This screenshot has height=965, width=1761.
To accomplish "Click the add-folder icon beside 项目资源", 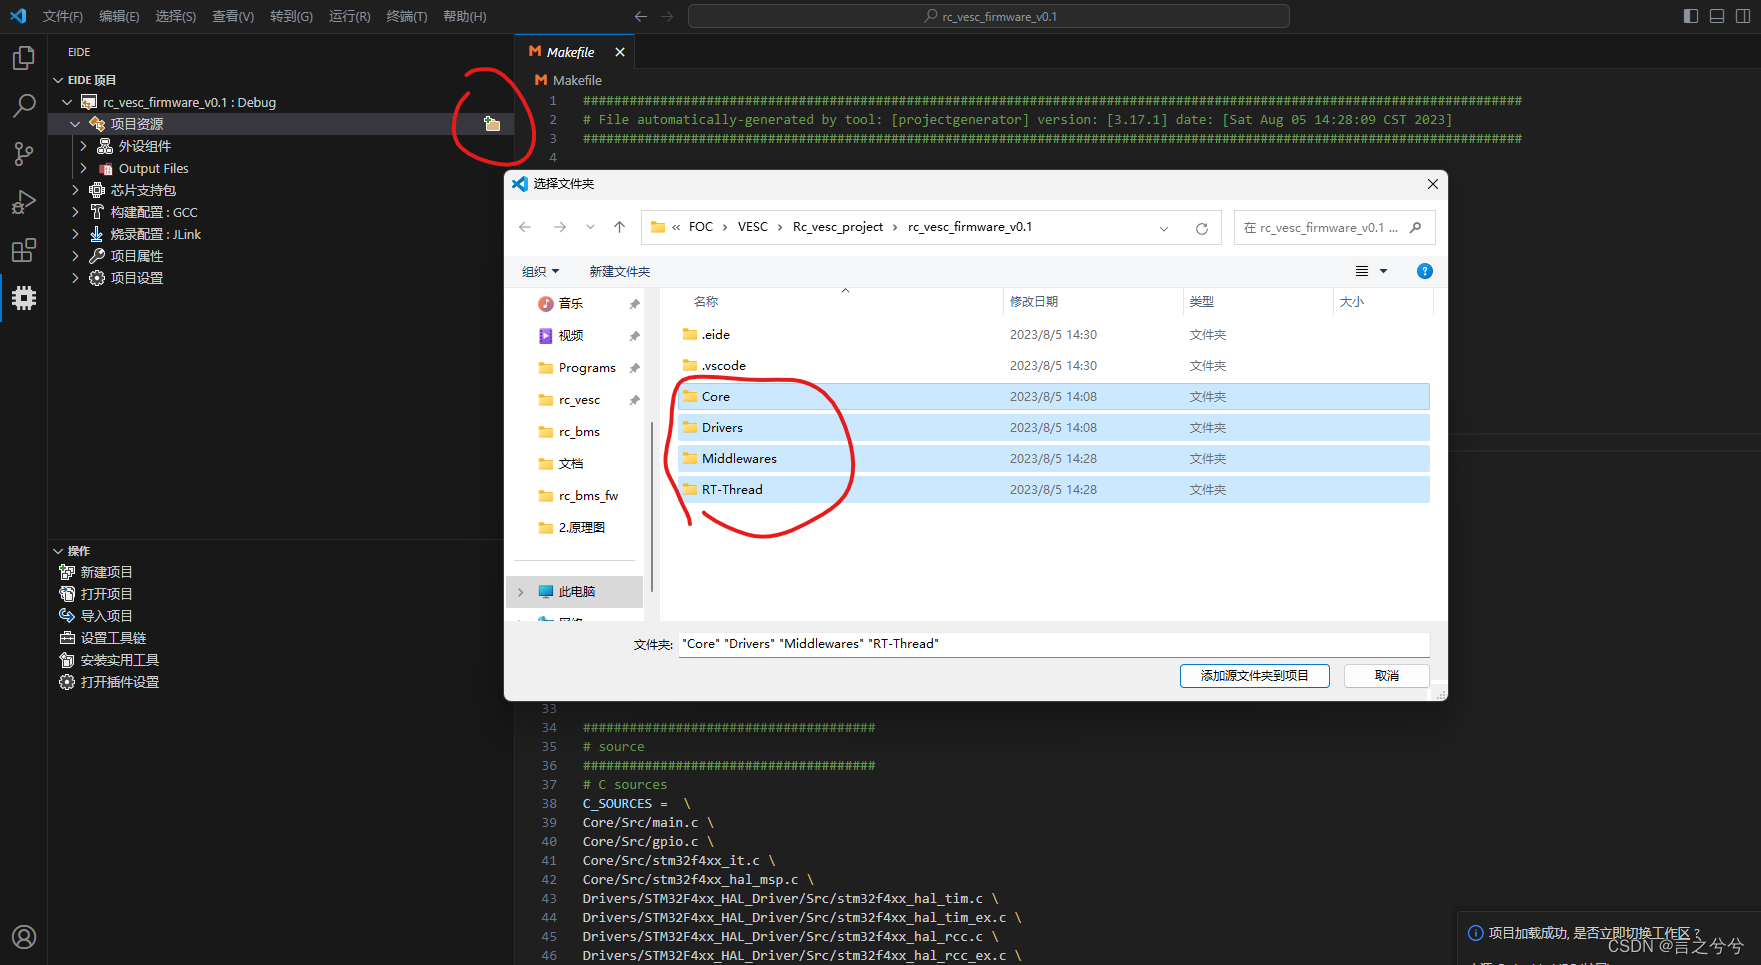I will tap(491, 123).
